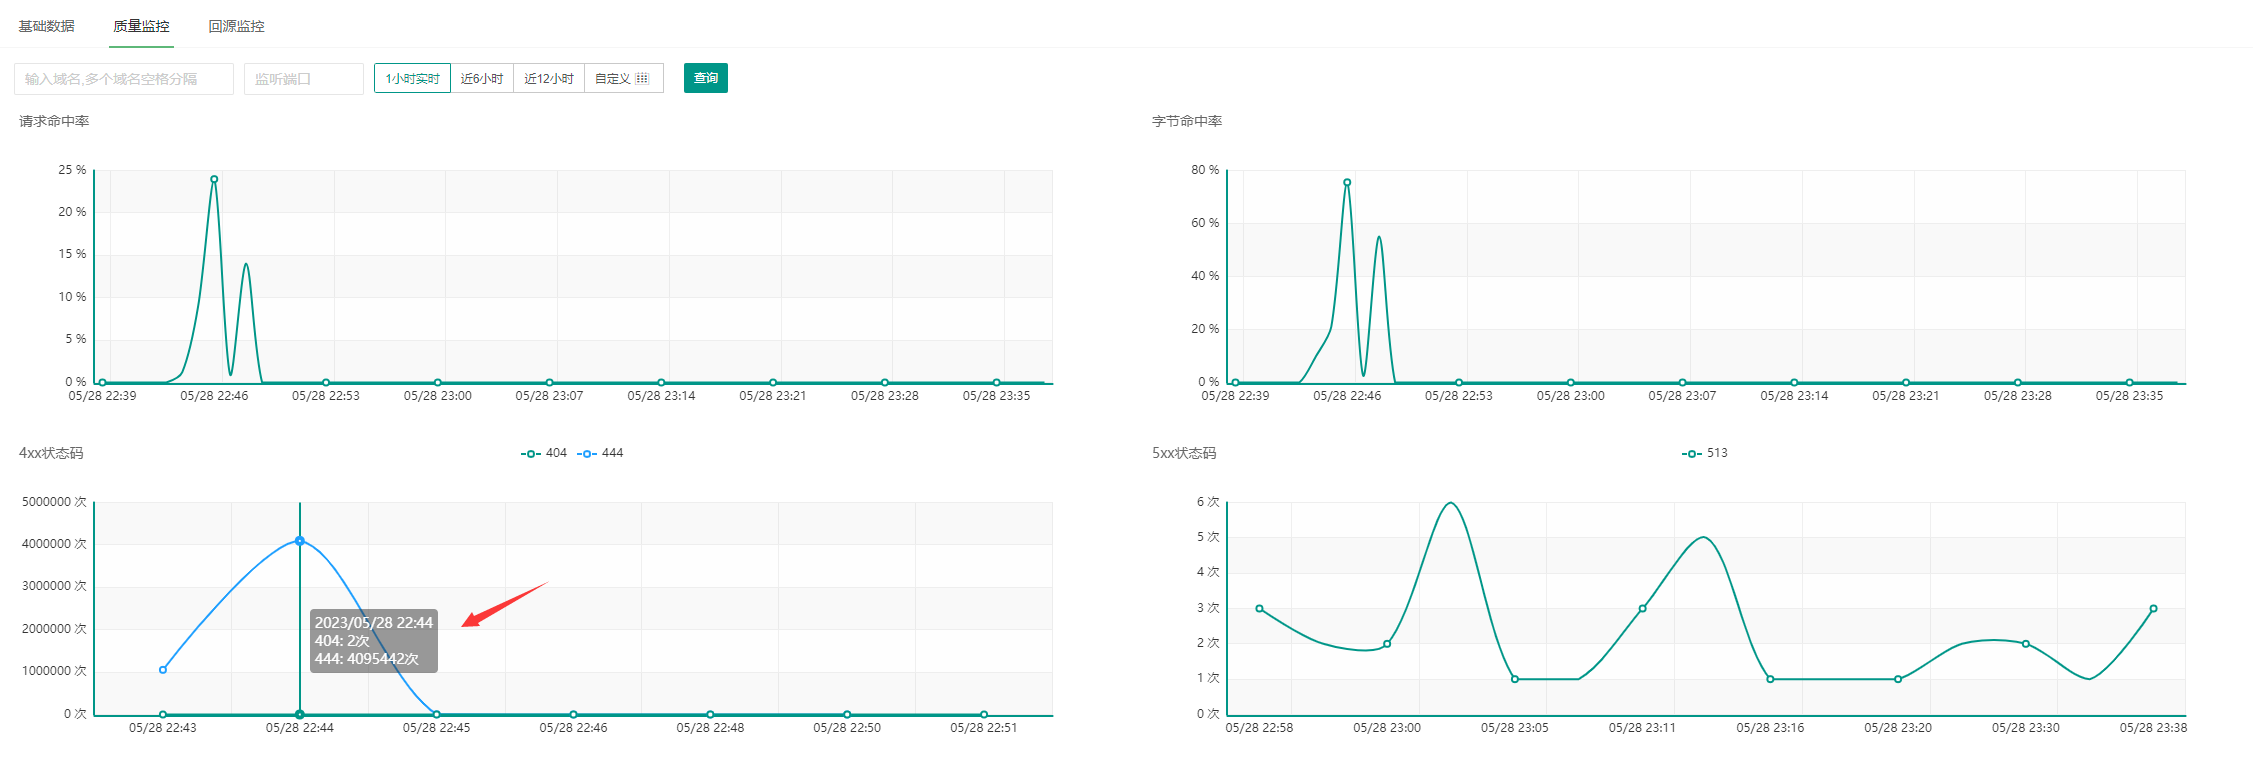Click 444 peak marker at 22:44

click(x=300, y=541)
